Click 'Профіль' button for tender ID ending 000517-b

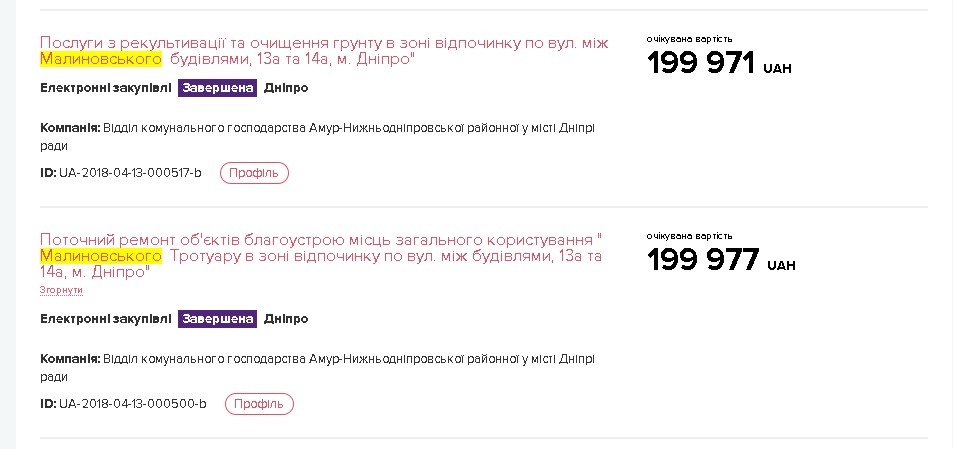tap(254, 173)
